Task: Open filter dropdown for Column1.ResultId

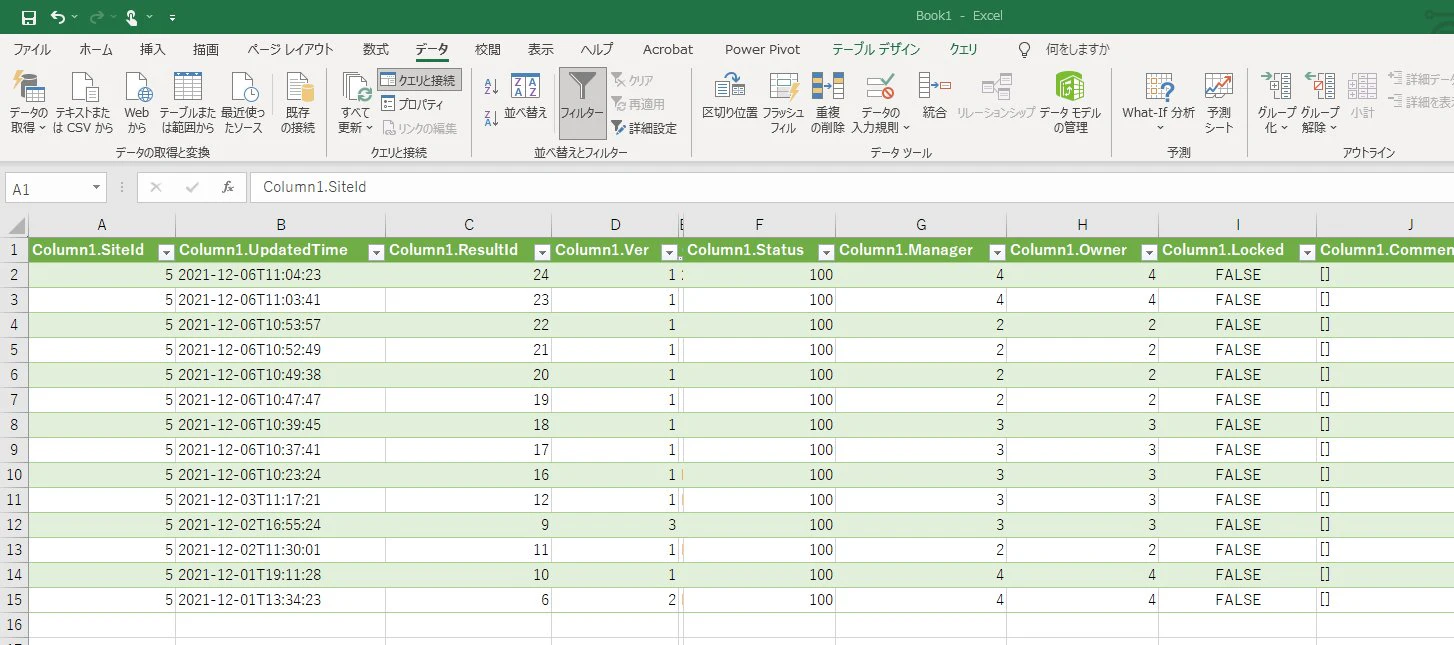Action: pyautogui.click(x=542, y=252)
